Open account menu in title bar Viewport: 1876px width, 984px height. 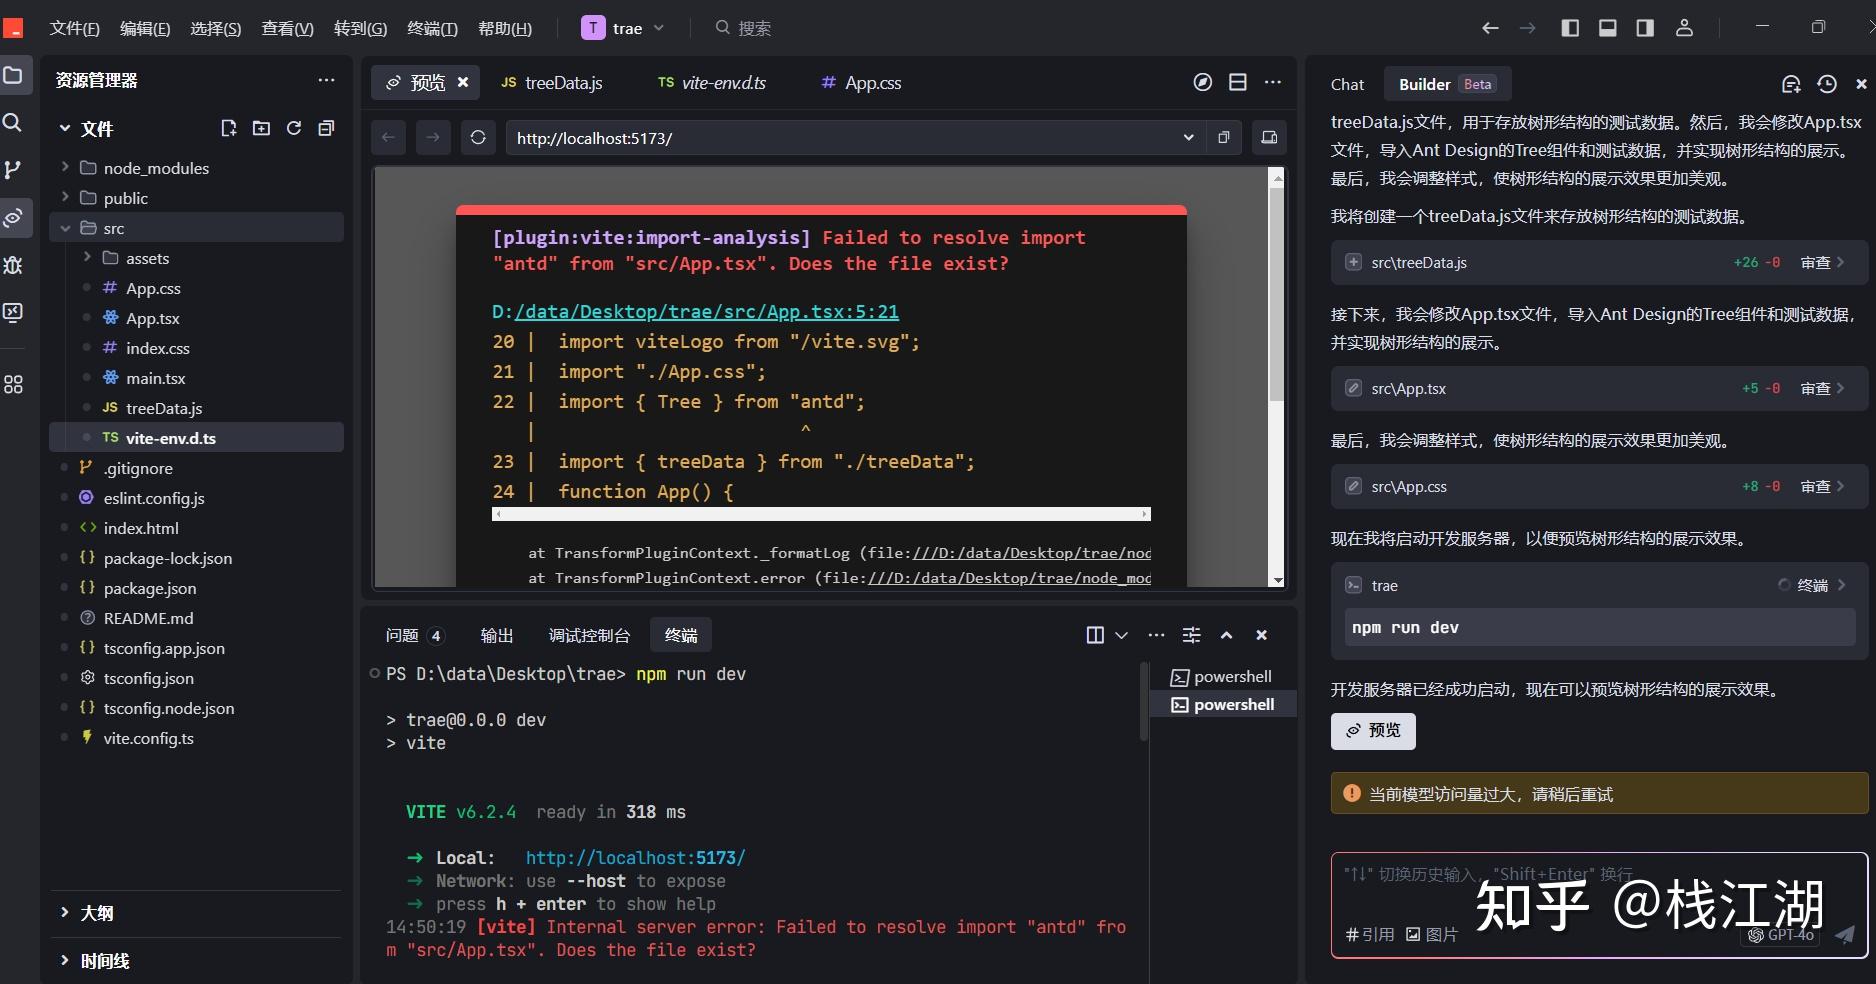coord(1684,28)
